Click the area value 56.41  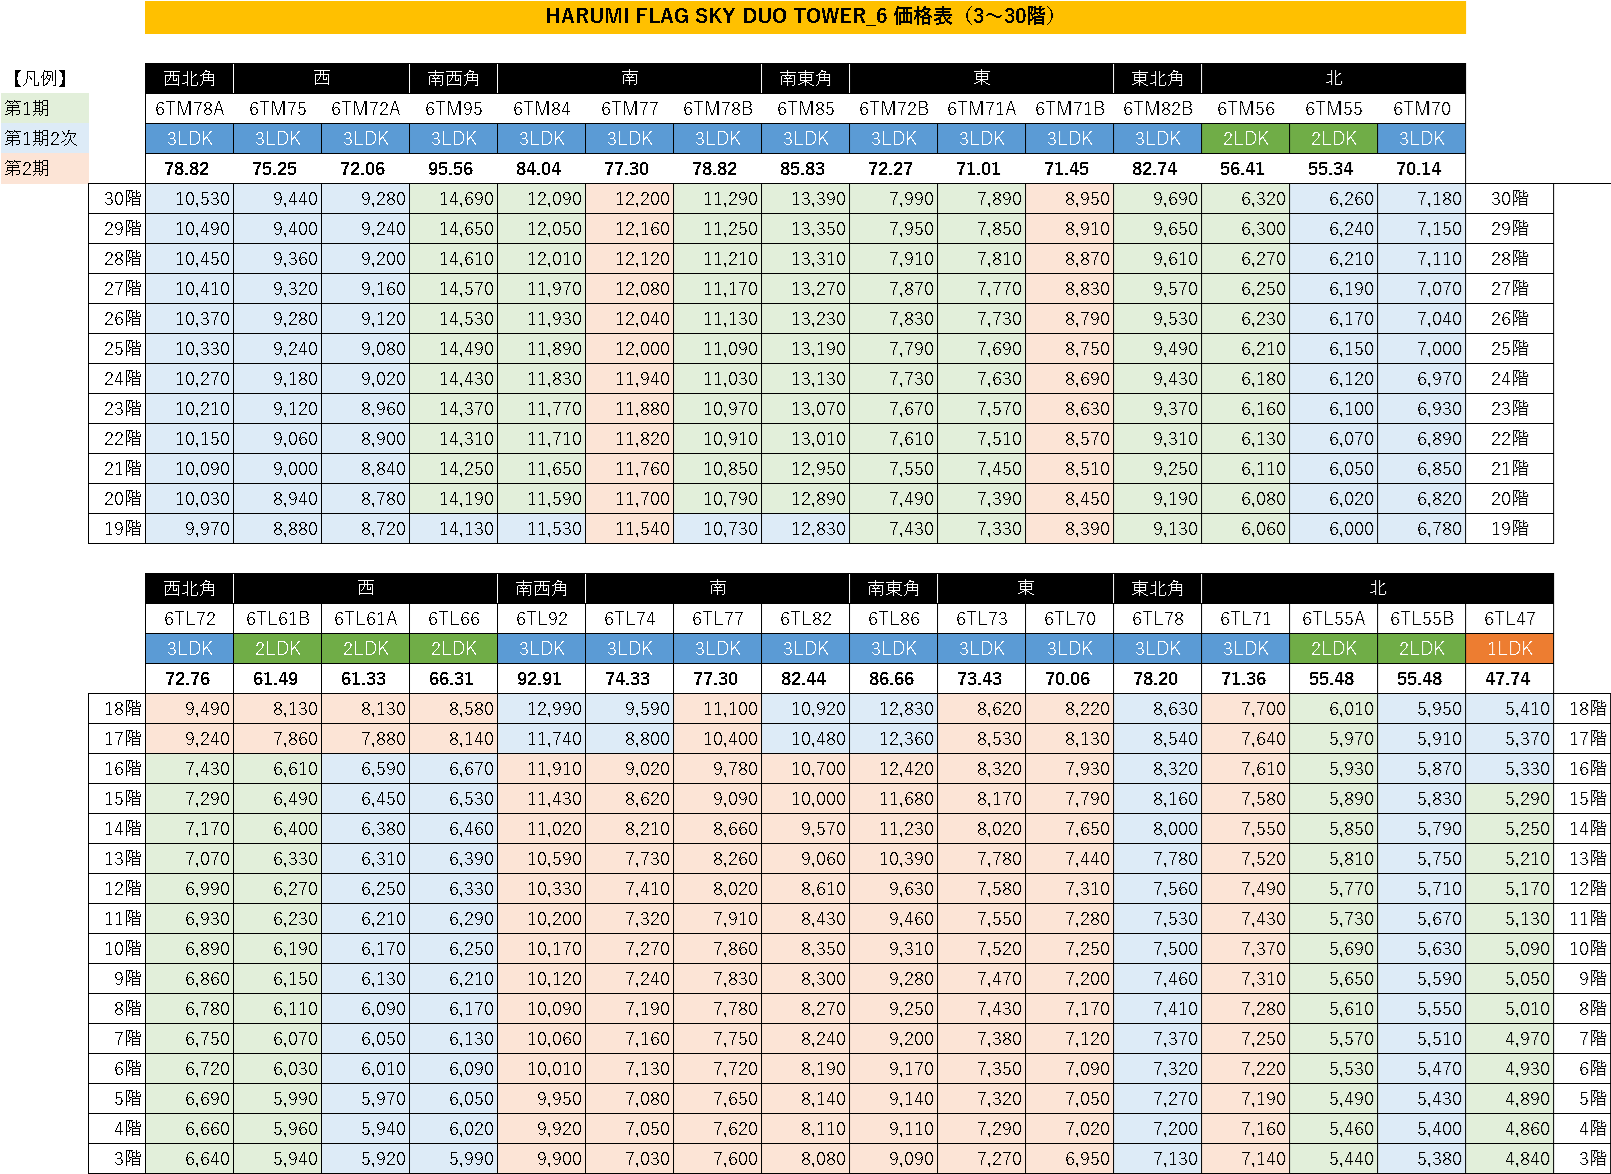(x=1245, y=168)
